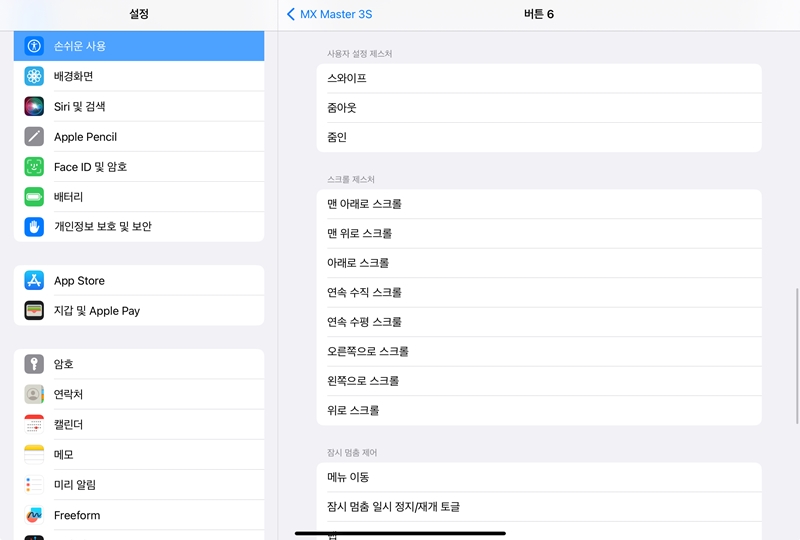800x540 pixels.
Task: Tap the App Store icon
Action: (34, 280)
